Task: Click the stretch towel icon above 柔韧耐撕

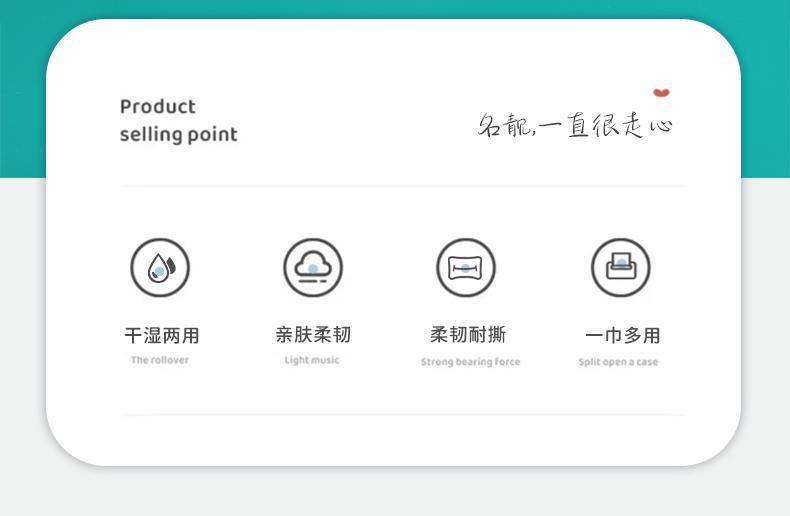Action: [x=466, y=268]
